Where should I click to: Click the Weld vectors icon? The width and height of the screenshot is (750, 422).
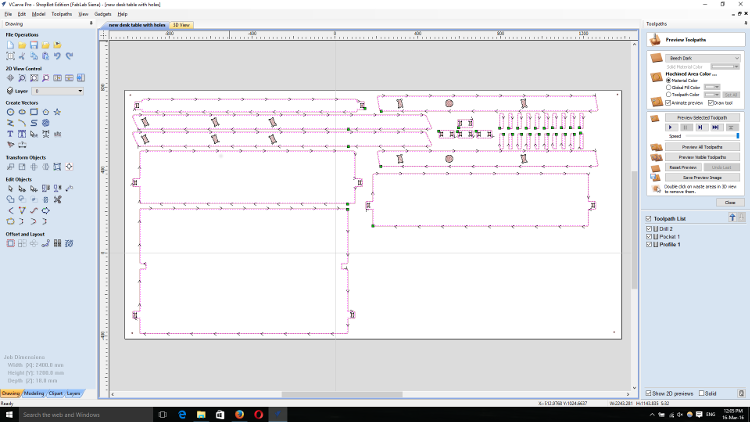[11, 200]
